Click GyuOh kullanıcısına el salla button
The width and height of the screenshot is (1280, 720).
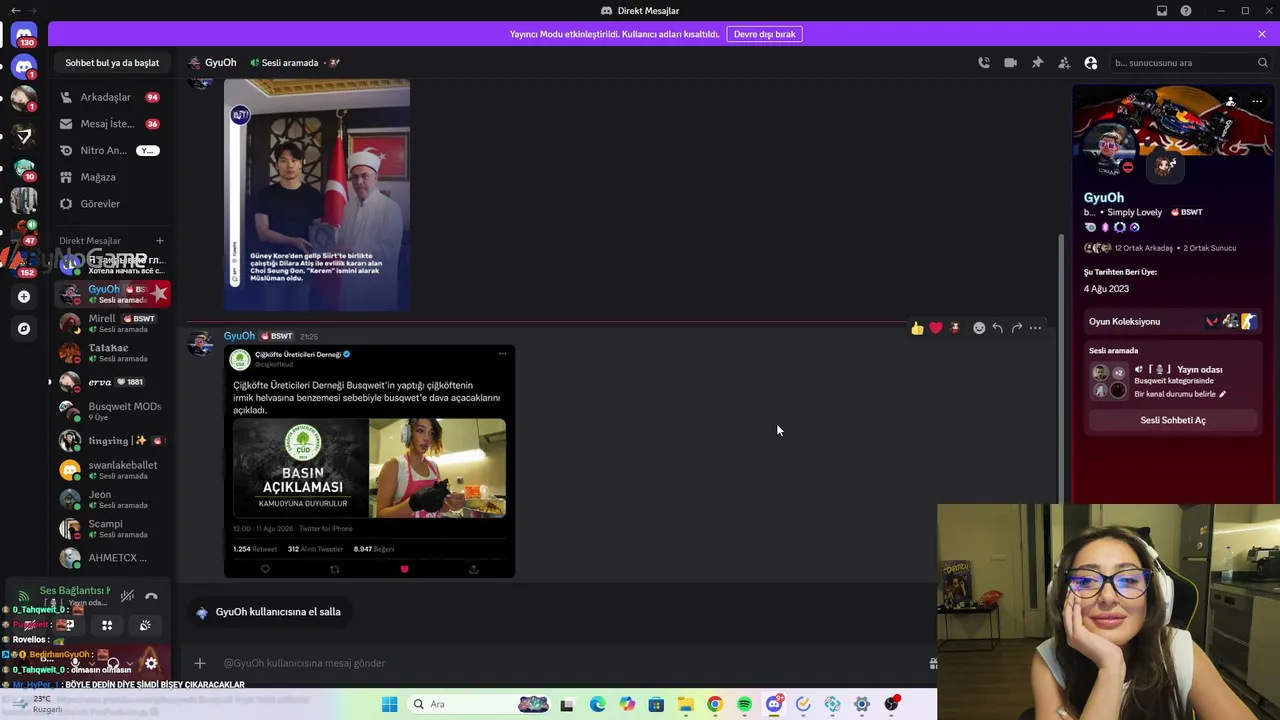pos(268,612)
